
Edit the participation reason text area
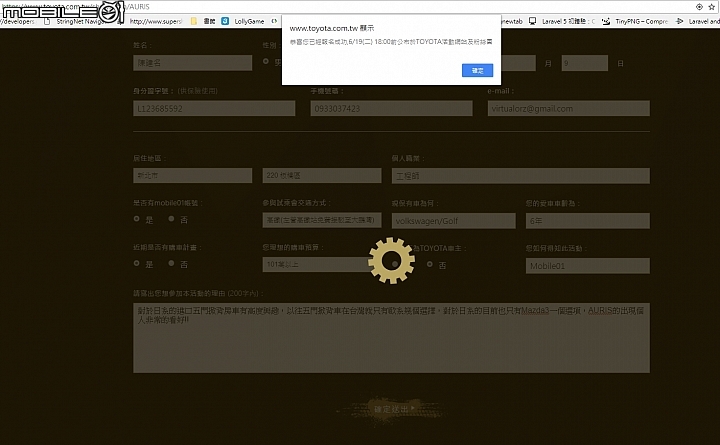point(391,338)
